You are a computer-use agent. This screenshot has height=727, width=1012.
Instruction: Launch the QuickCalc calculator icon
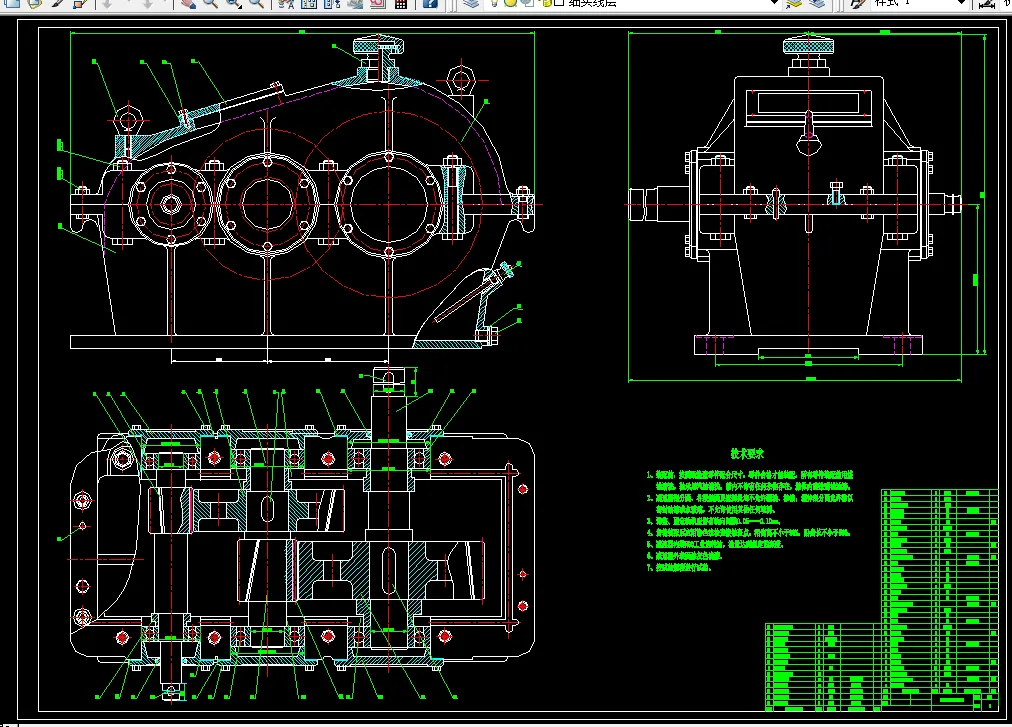(x=400, y=3)
